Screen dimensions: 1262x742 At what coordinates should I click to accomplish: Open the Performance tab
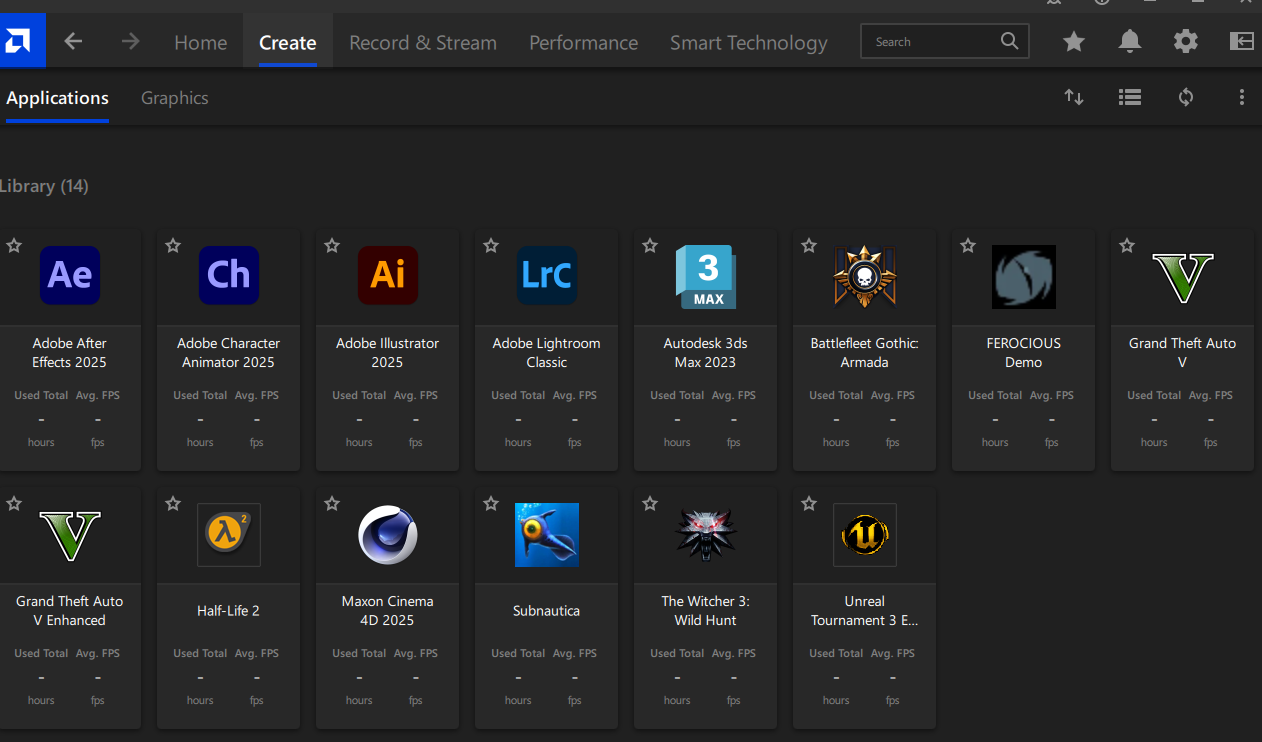point(583,43)
